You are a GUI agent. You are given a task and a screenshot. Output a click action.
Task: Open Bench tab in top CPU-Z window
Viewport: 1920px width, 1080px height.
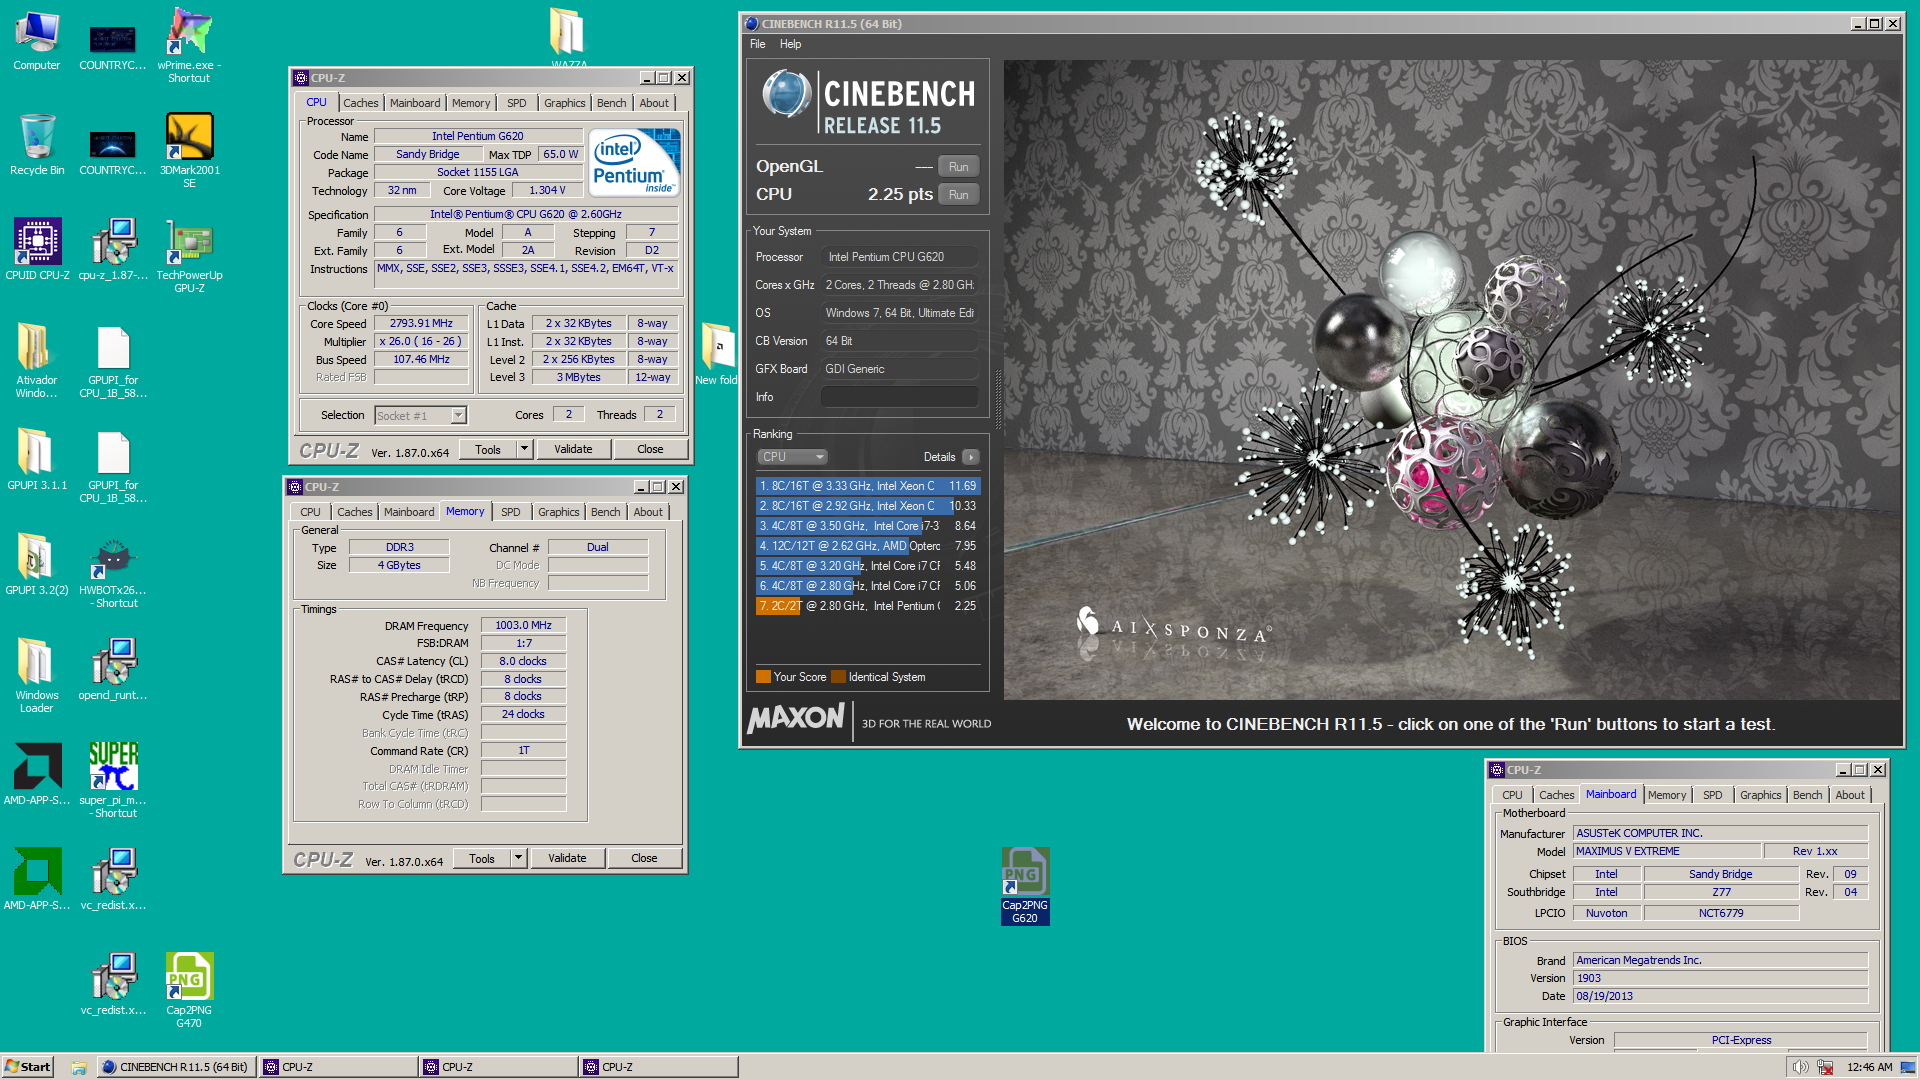point(611,103)
